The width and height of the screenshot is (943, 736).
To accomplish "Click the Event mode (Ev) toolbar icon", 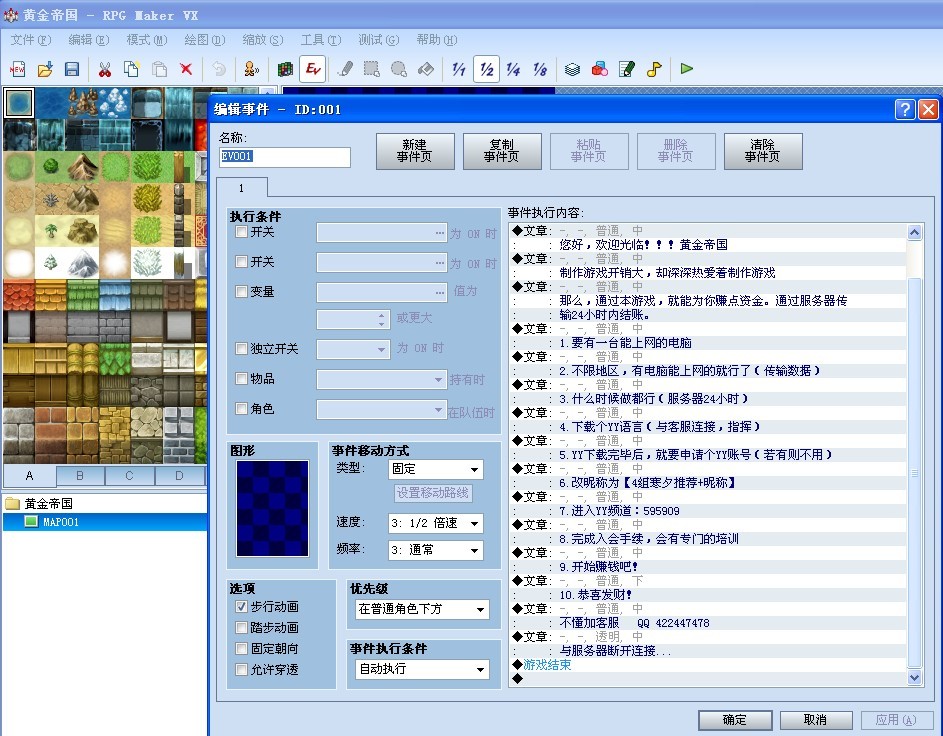I will coord(313,69).
